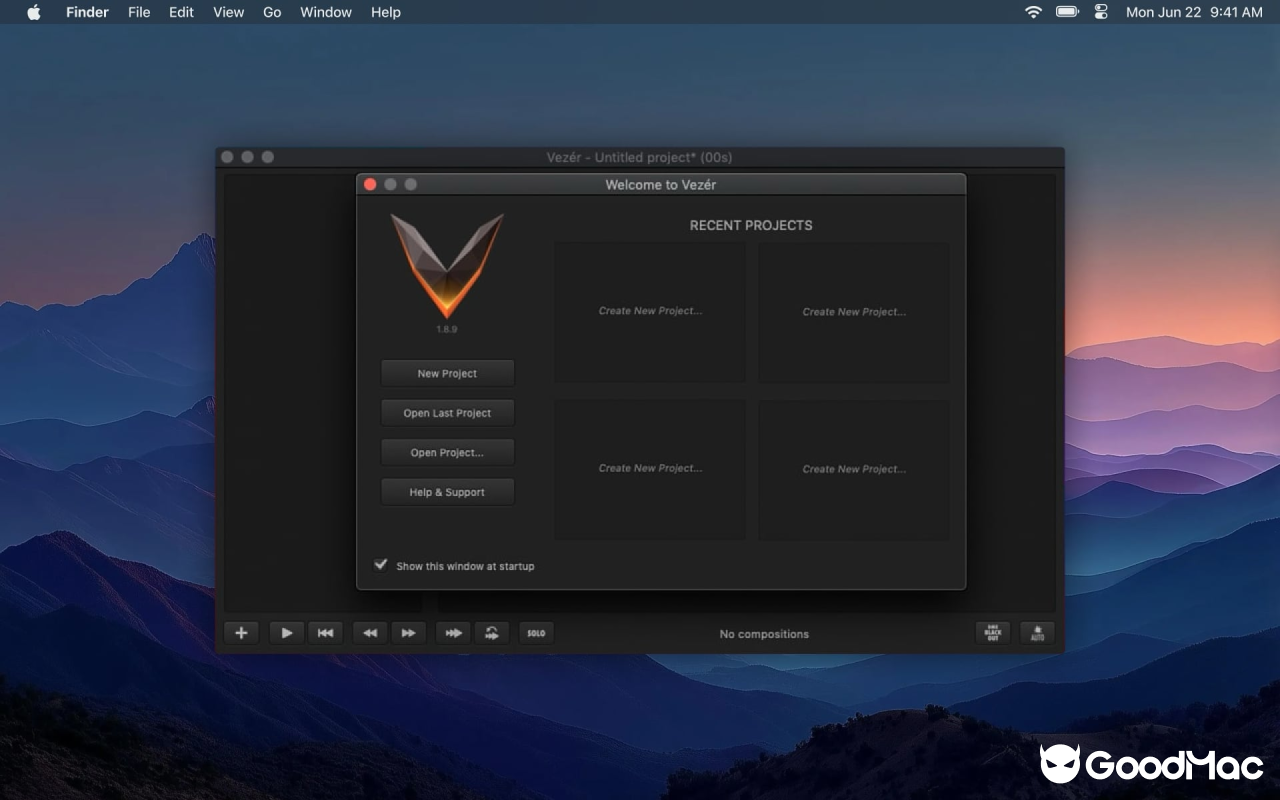Click the rewind button
1280x800 pixels.
pyautogui.click(x=370, y=633)
